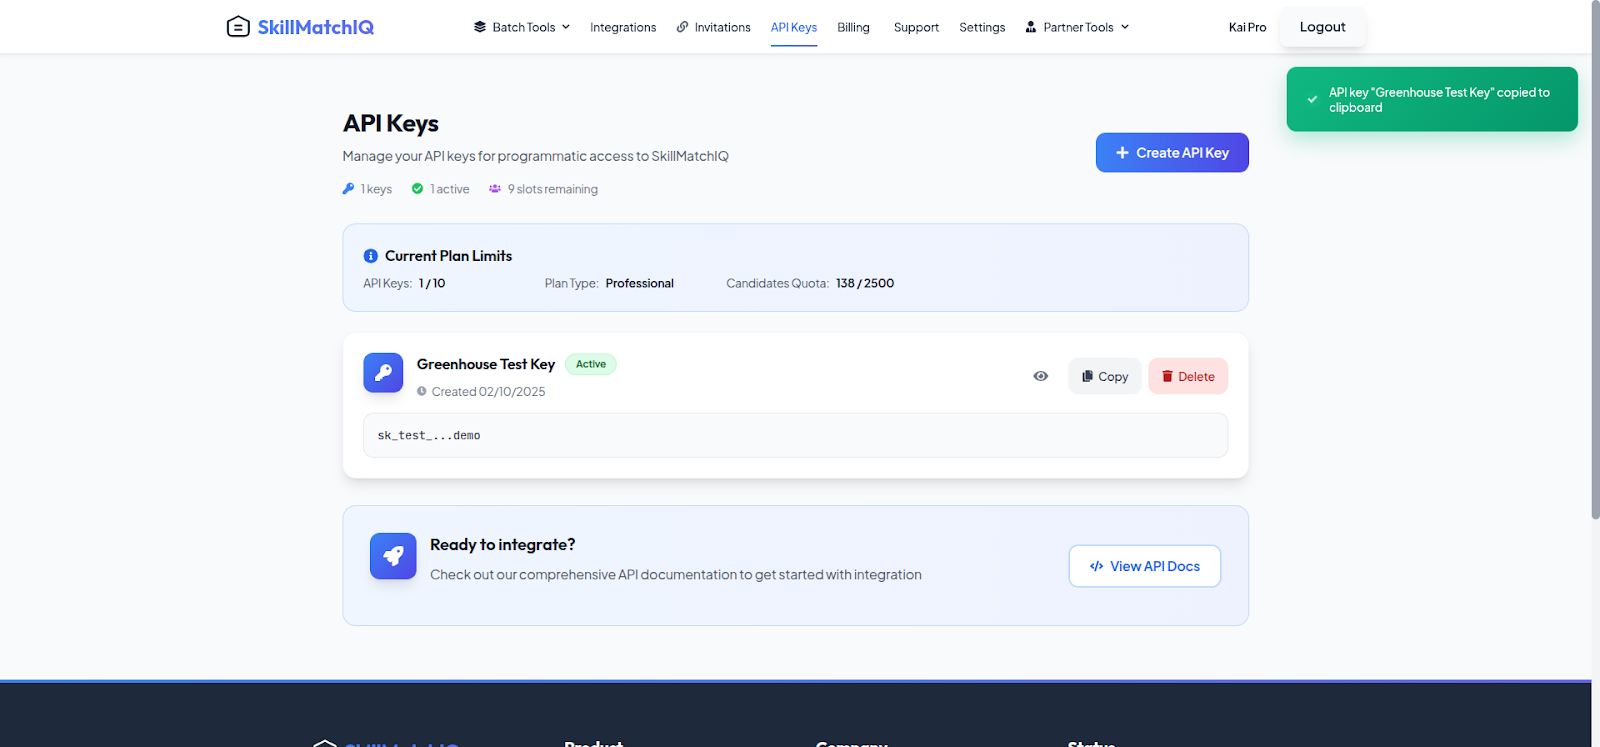The height and width of the screenshot is (747, 1600).
Task: Click the SkillMatchIQ logo icon
Action: click(x=238, y=27)
